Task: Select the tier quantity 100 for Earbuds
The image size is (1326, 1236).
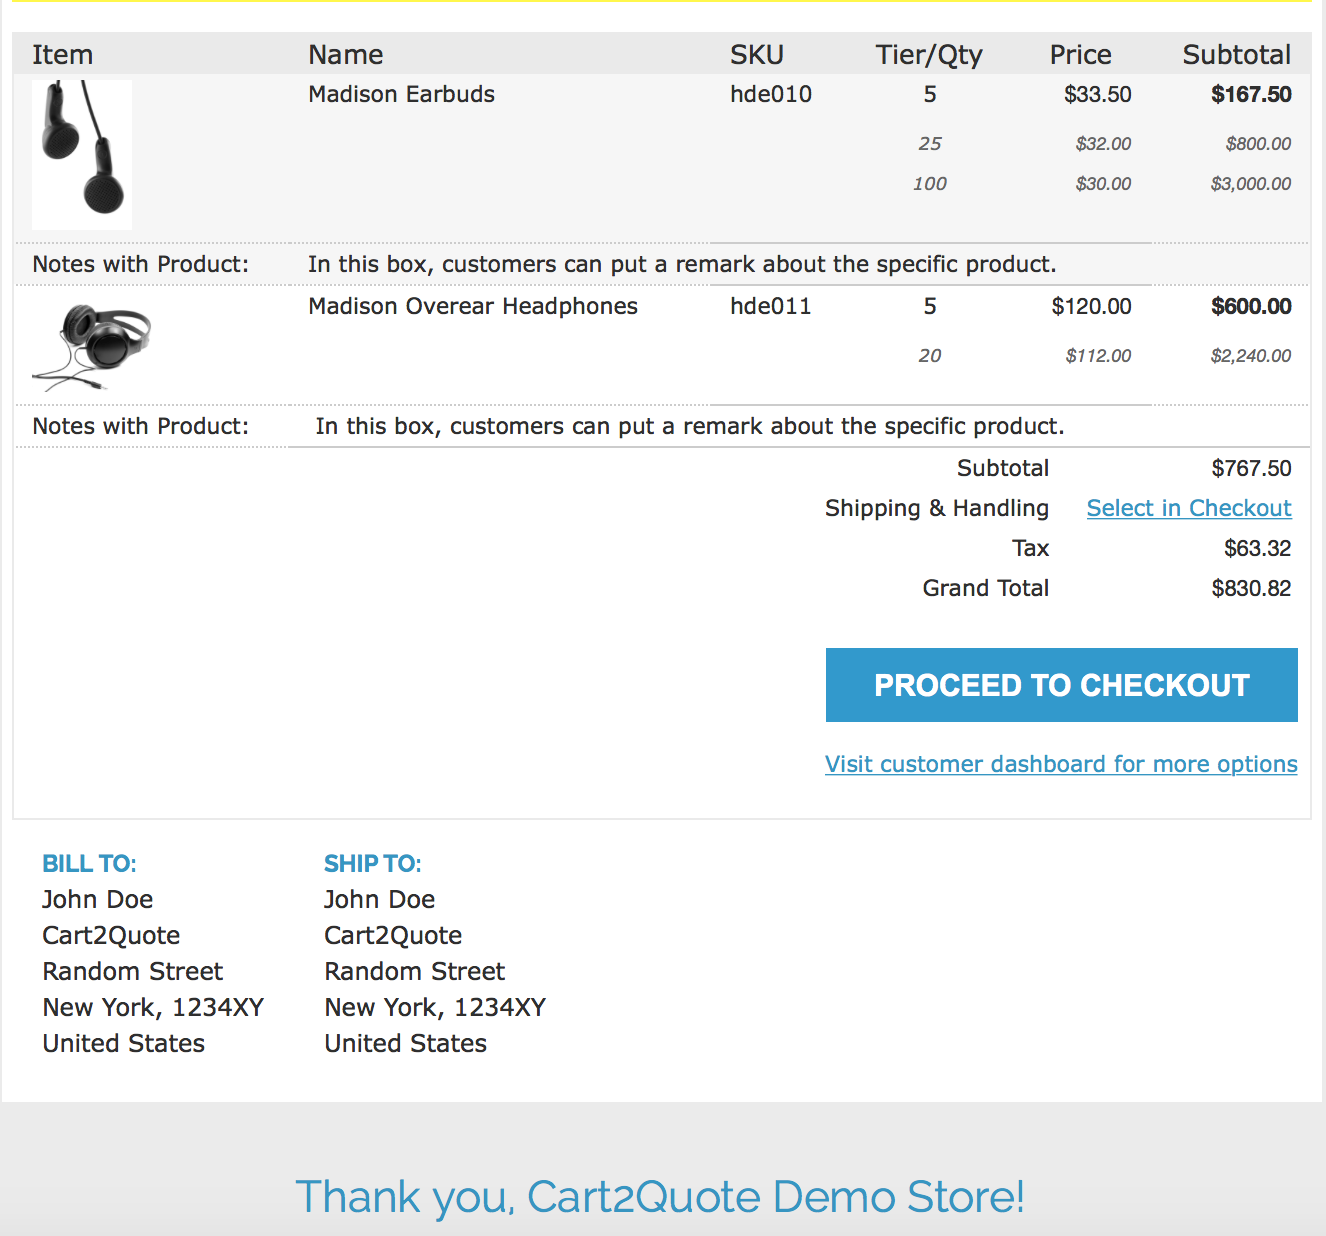Action: click(x=930, y=184)
